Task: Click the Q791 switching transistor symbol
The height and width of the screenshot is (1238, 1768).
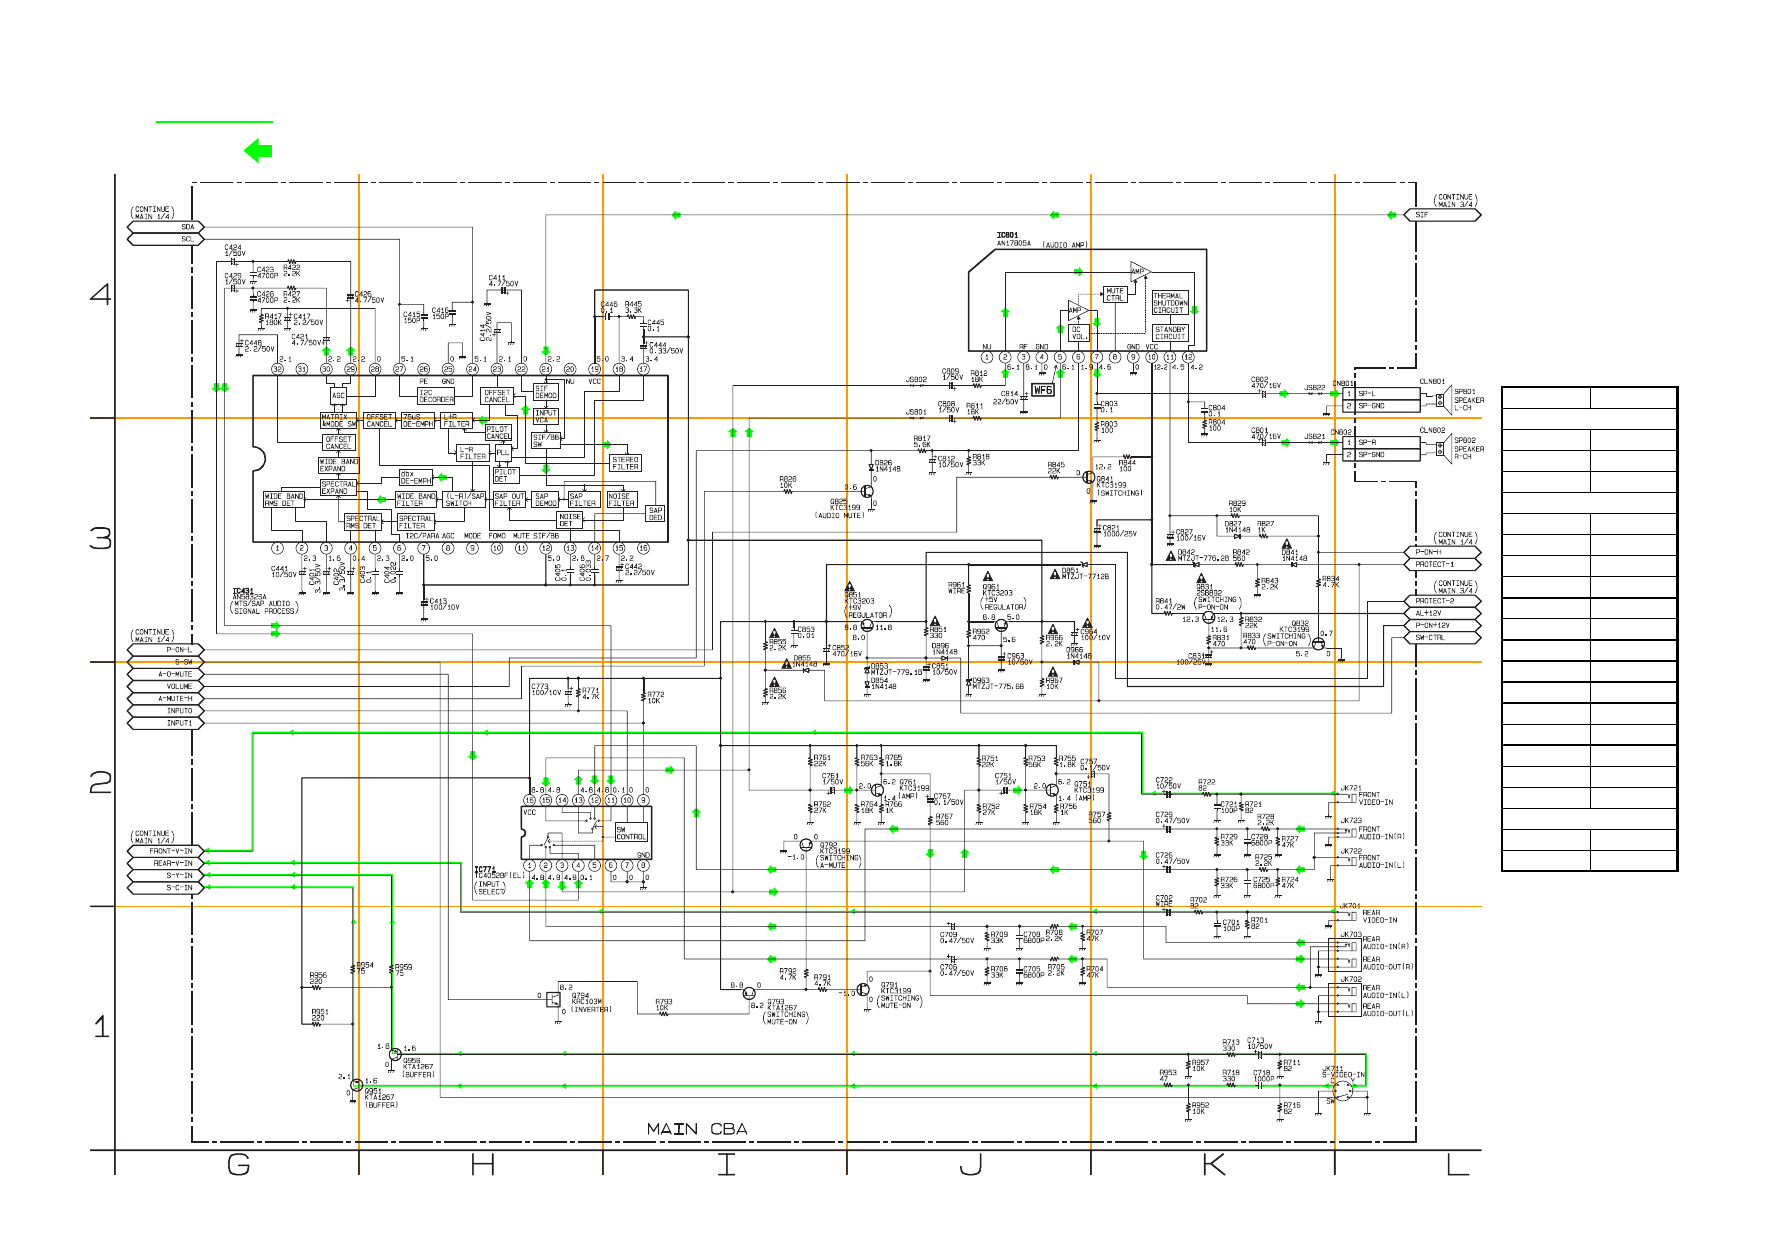Action: pos(863,989)
